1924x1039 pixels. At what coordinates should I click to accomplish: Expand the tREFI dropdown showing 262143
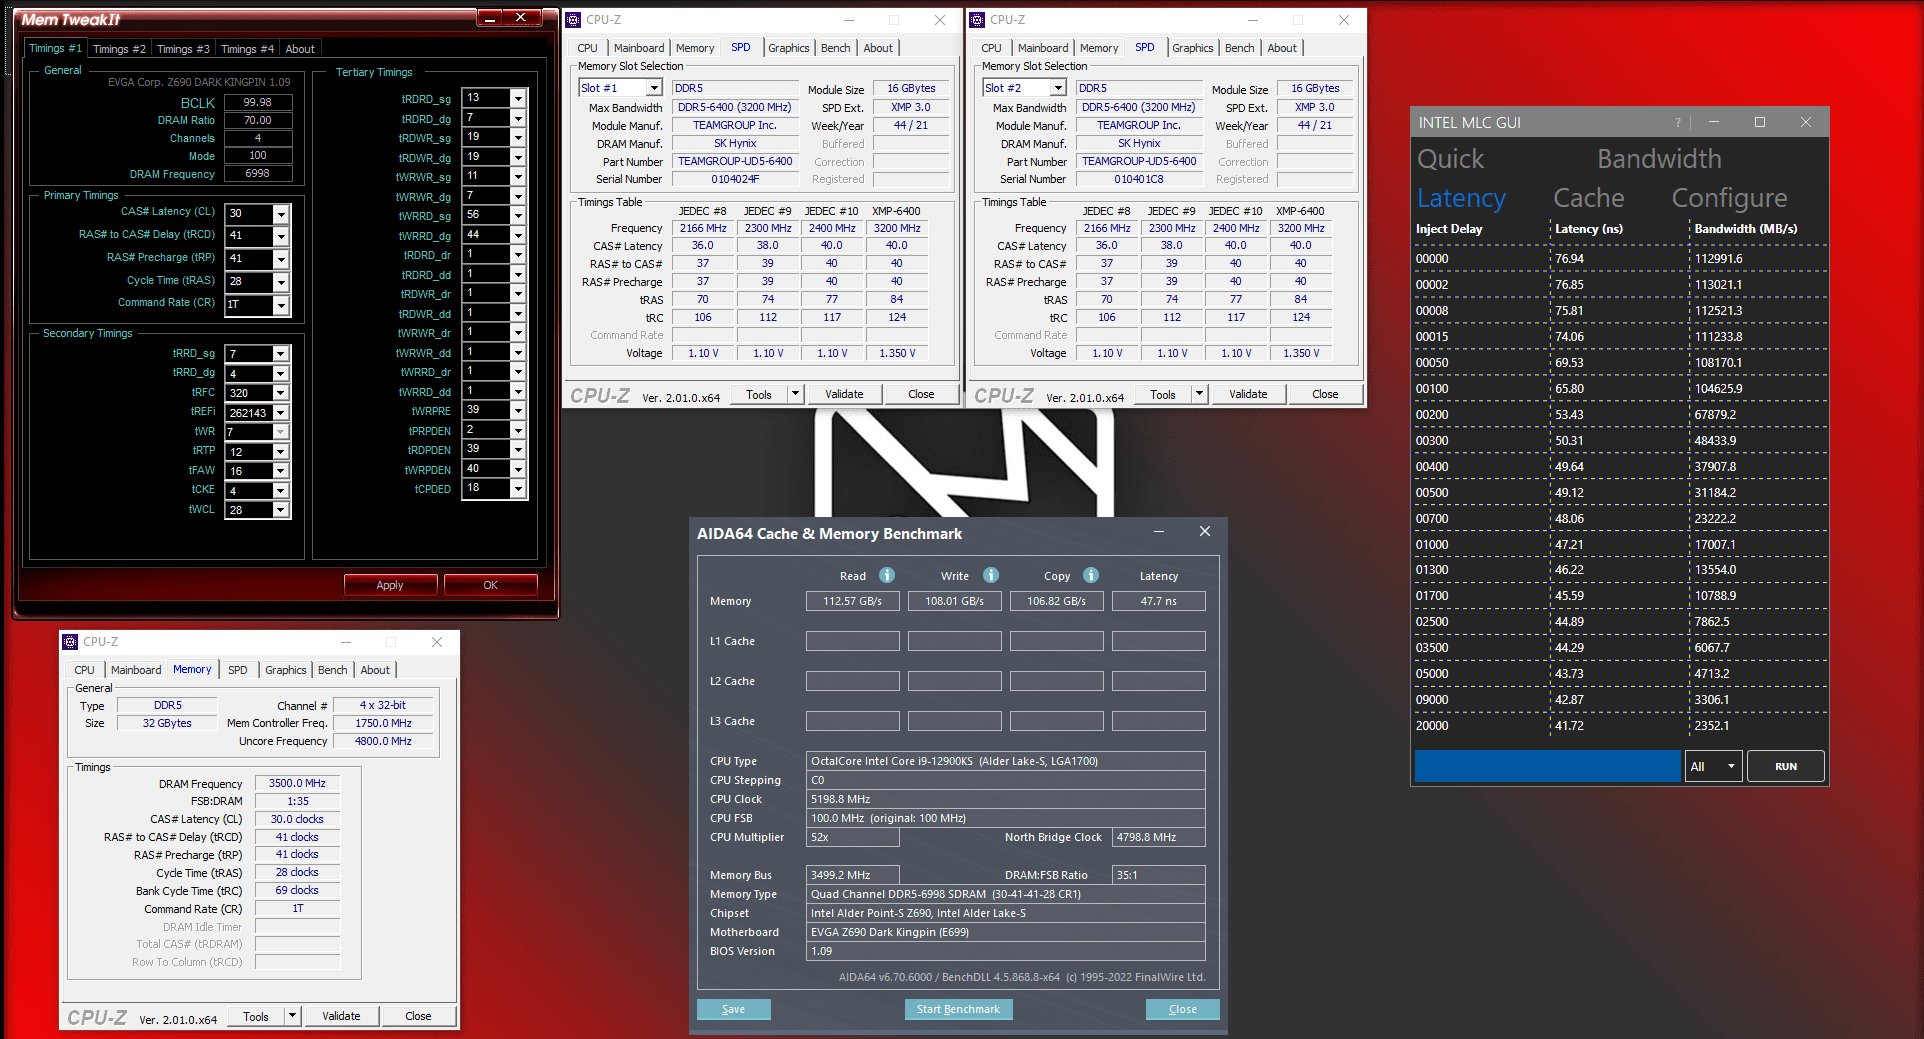coord(281,413)
